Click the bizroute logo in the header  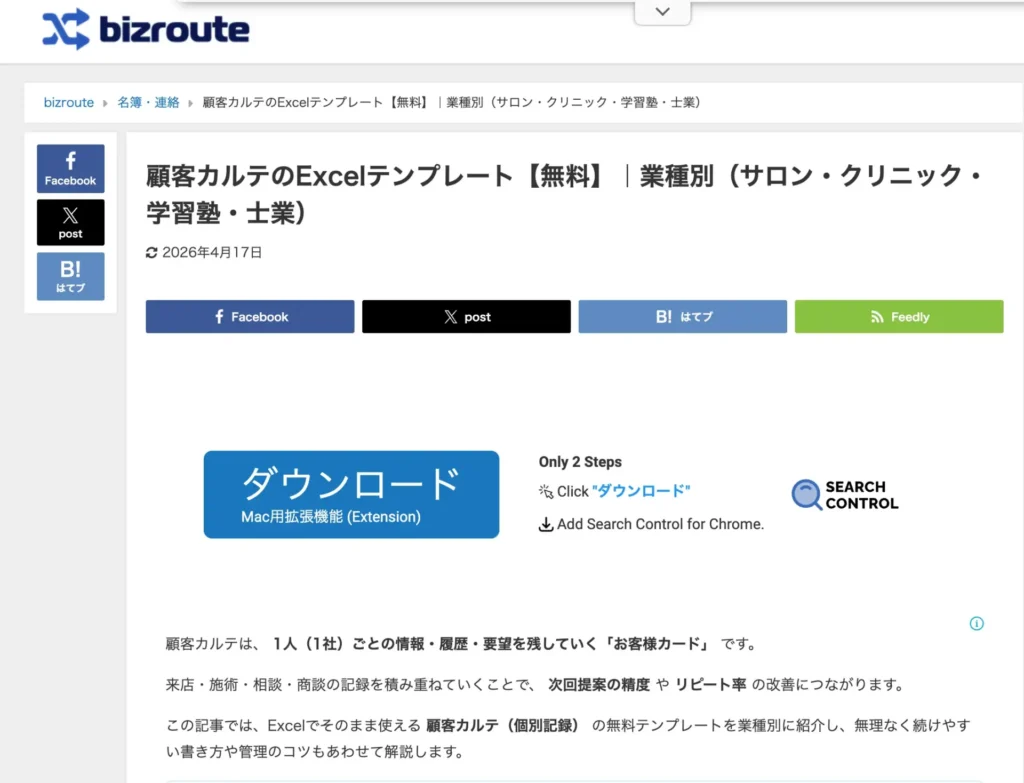(x=146, y=29)
